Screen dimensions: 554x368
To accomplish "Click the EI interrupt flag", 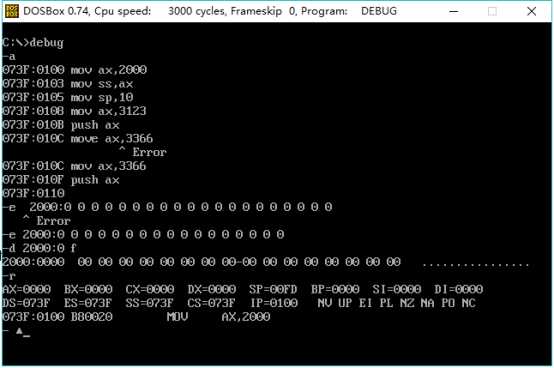I will 366,303.
